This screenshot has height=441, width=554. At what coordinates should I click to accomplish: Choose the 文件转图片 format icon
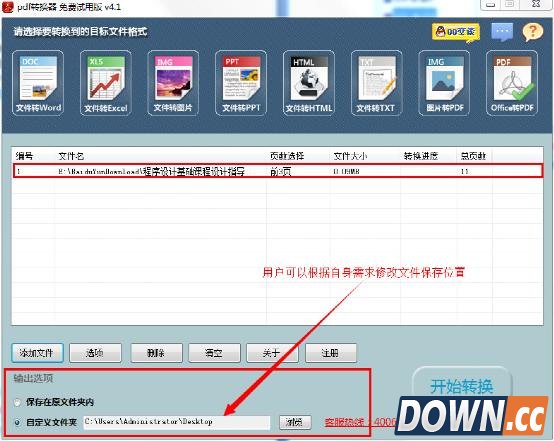point(173,83)
